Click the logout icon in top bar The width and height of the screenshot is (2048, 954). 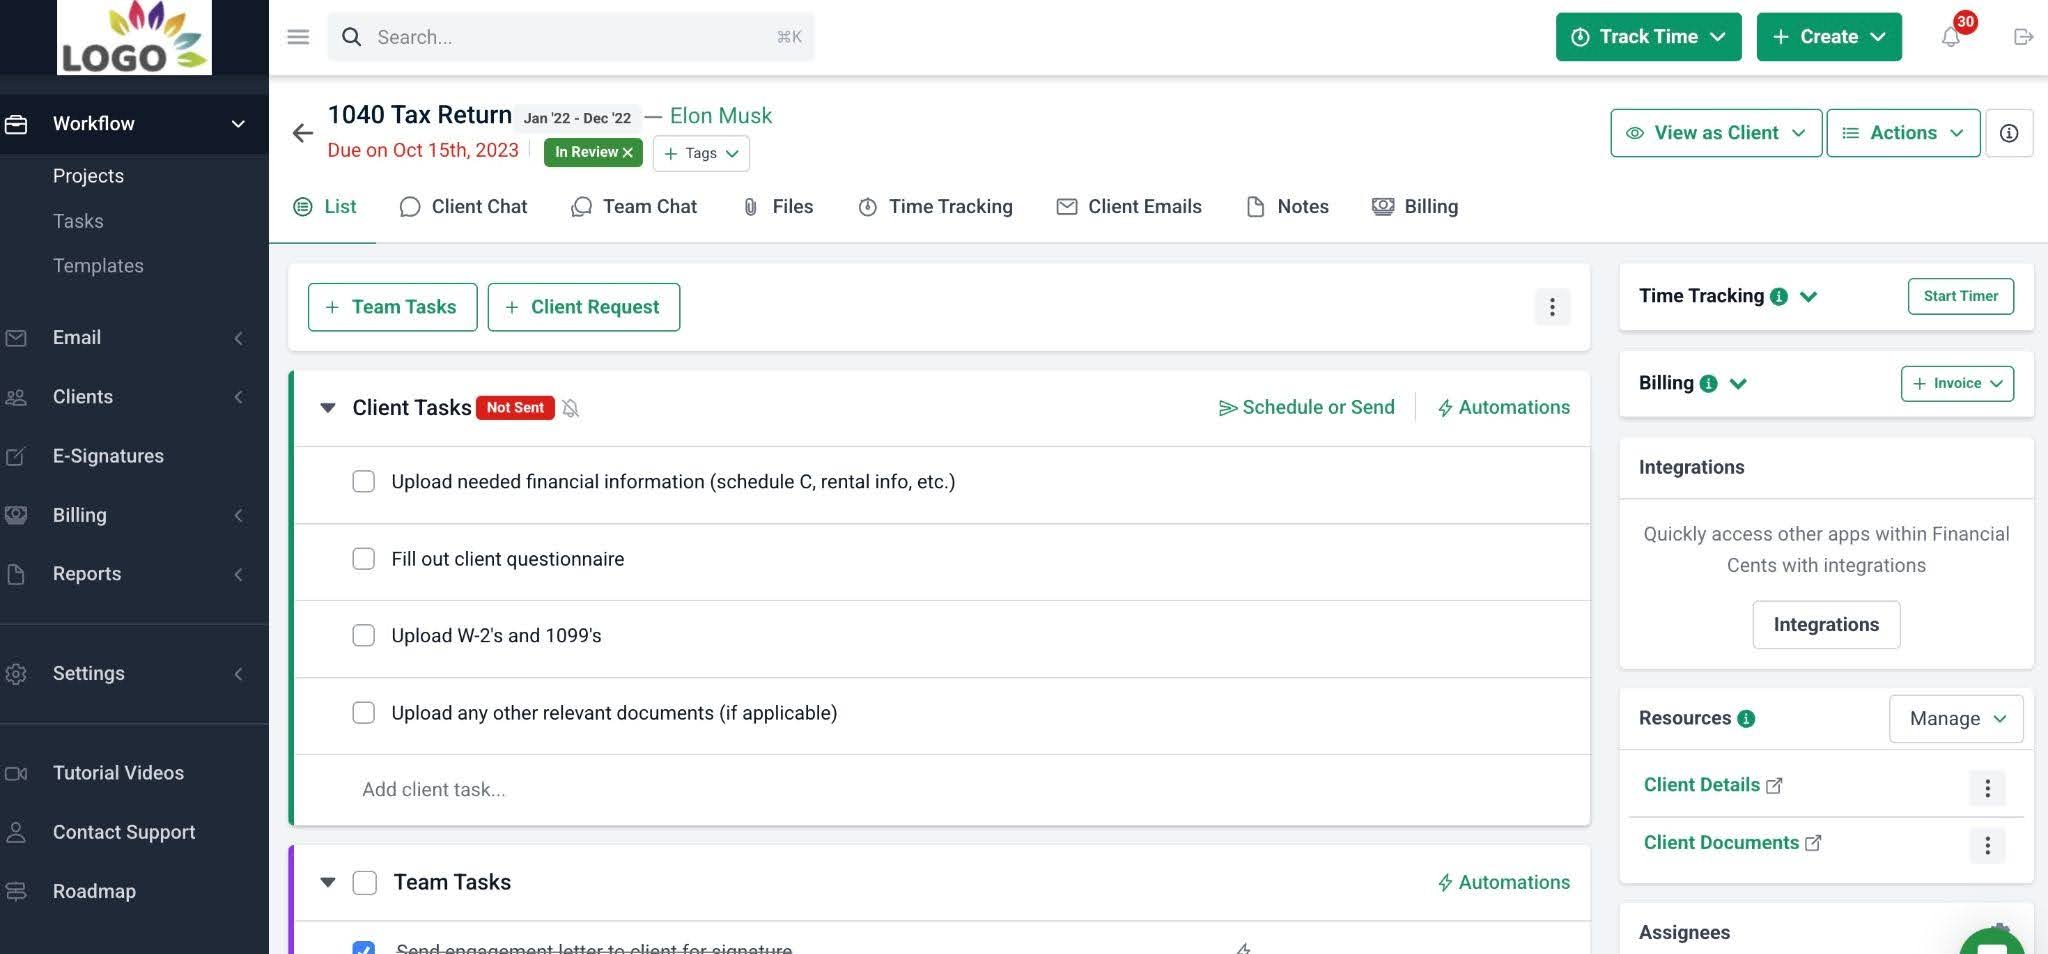pos(2023,37)
